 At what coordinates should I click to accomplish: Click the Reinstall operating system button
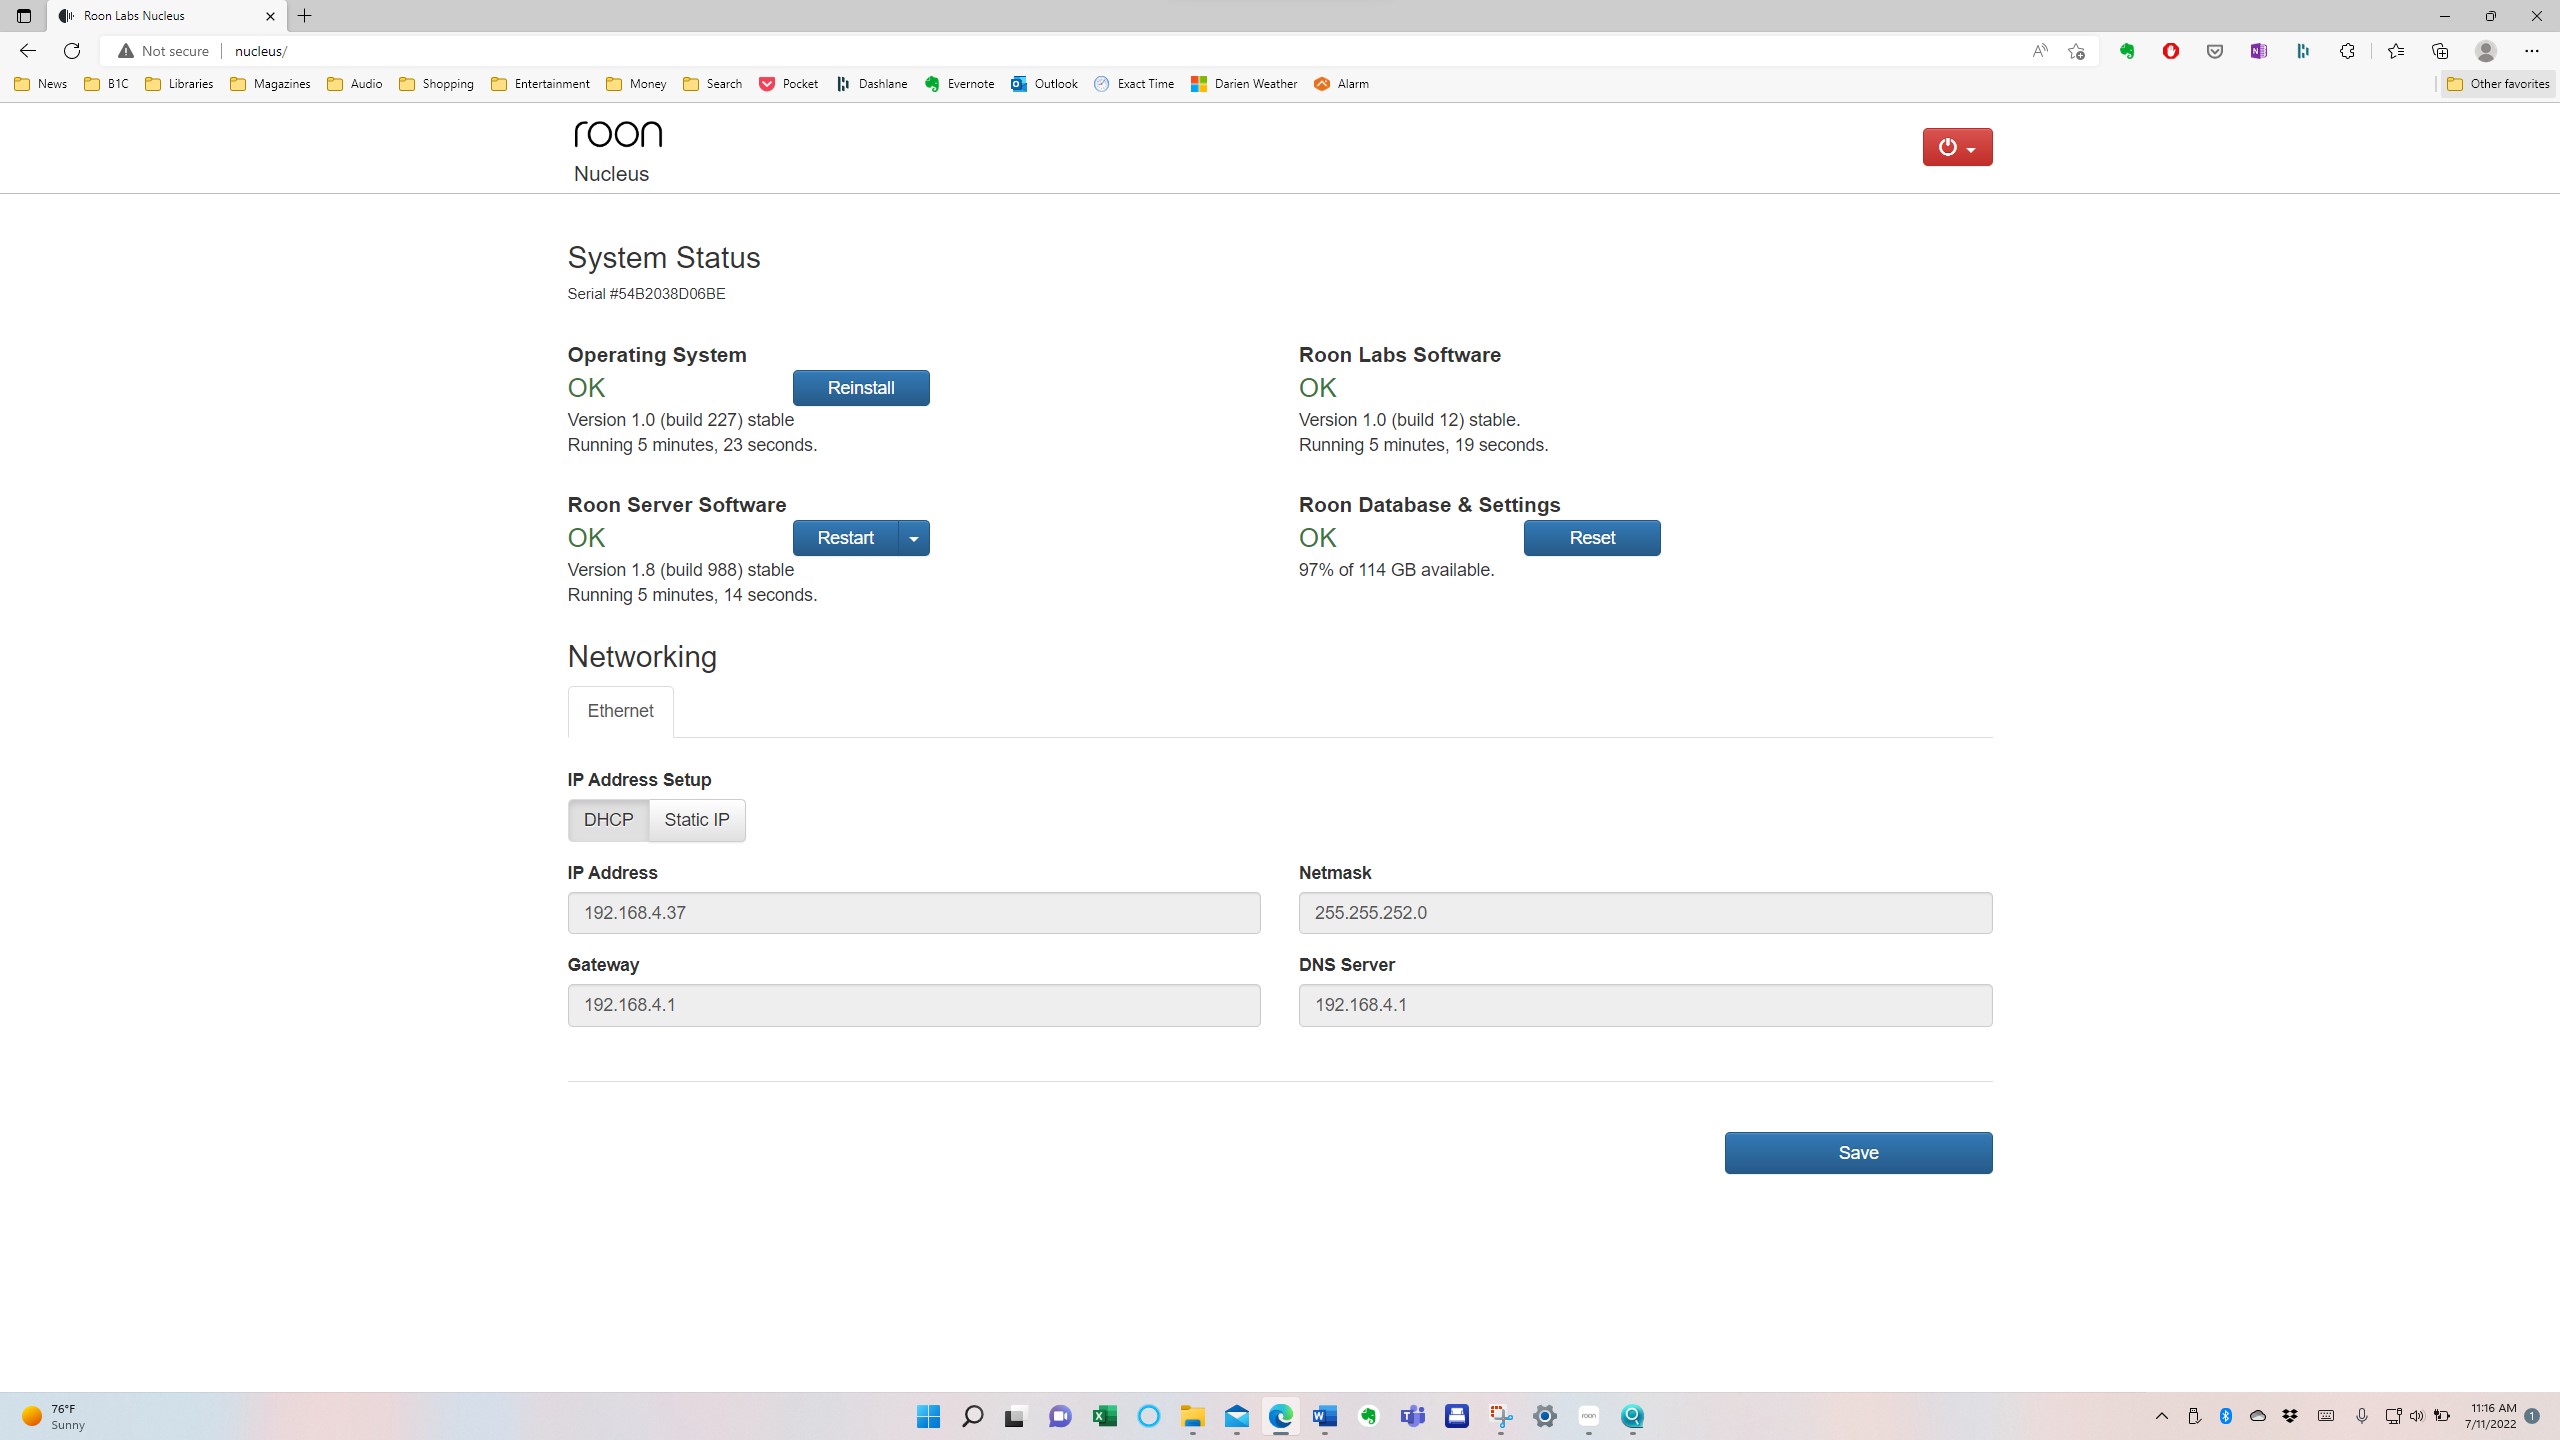[x=861, y=388]
